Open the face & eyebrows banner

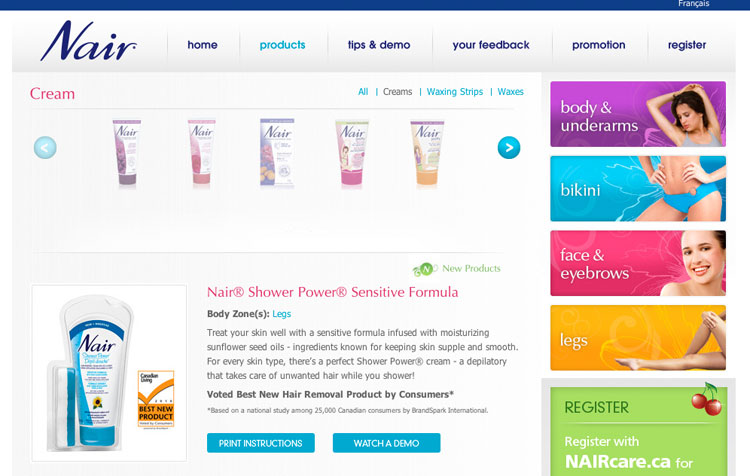638,263
